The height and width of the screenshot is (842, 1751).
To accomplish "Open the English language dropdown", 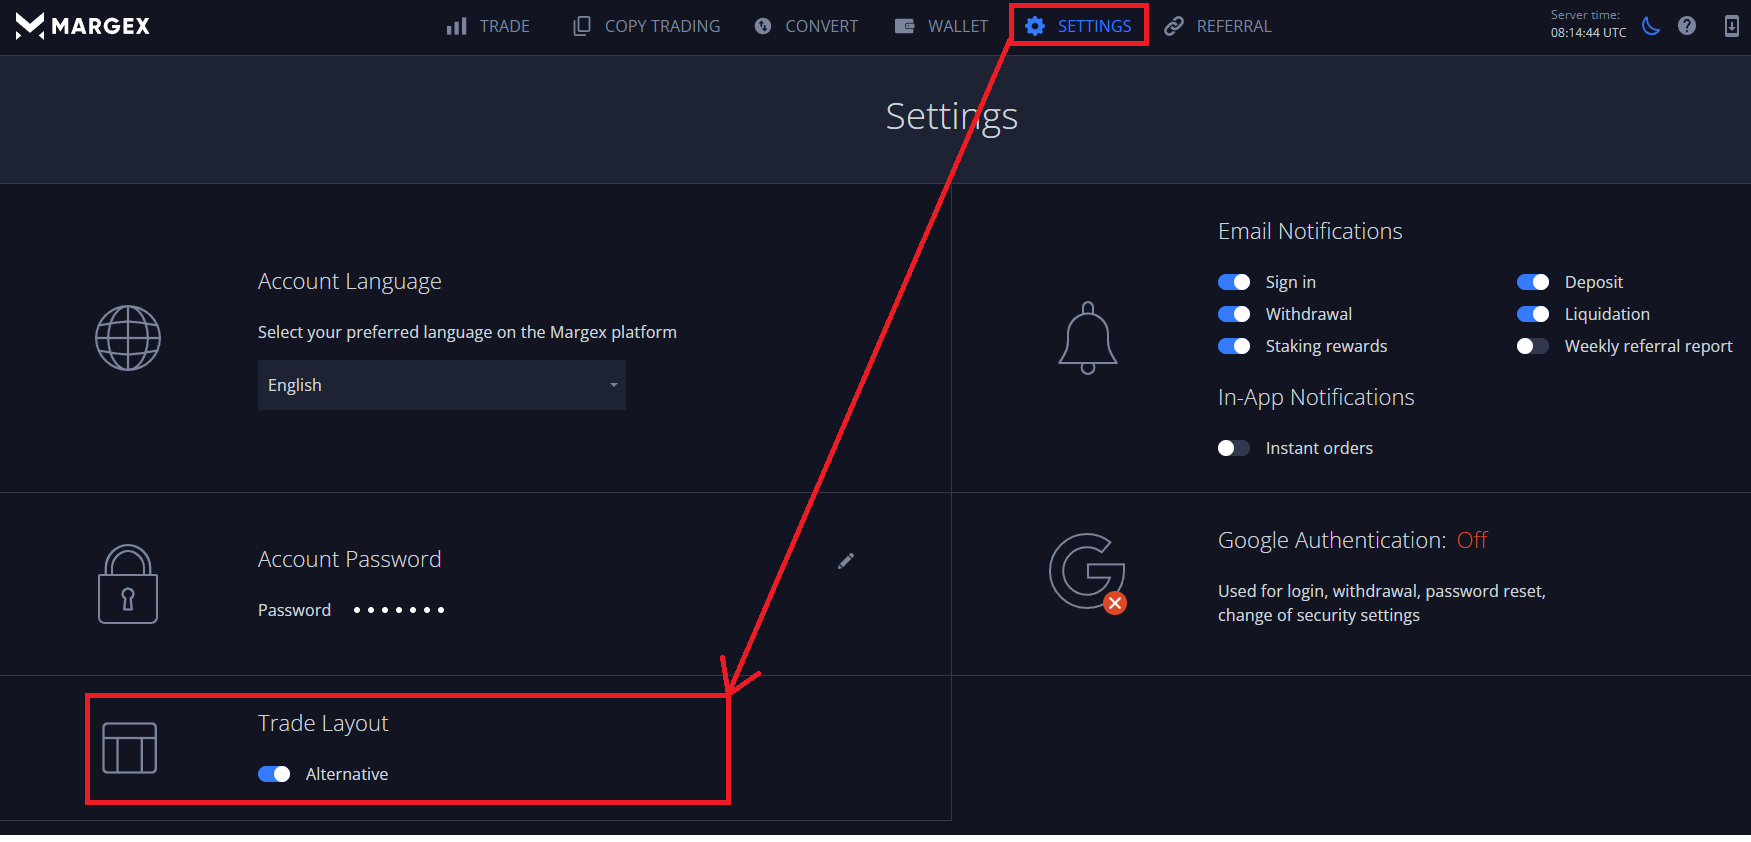I will [441, 385].
